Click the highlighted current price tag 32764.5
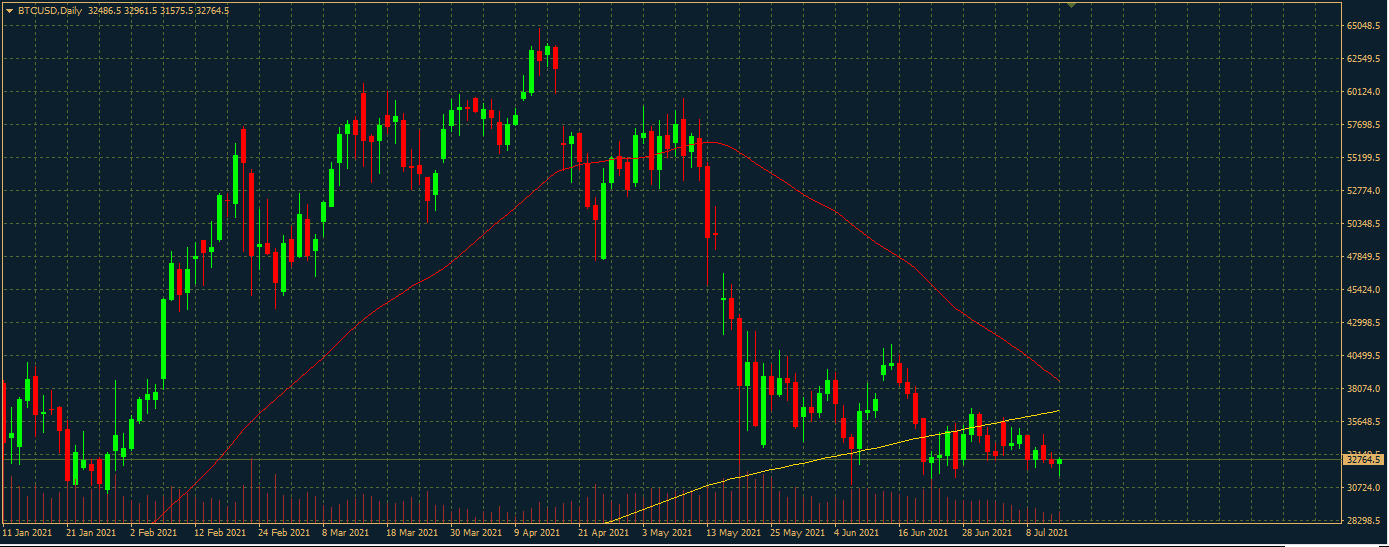 pyautogui.click(x=1363, y=460)
